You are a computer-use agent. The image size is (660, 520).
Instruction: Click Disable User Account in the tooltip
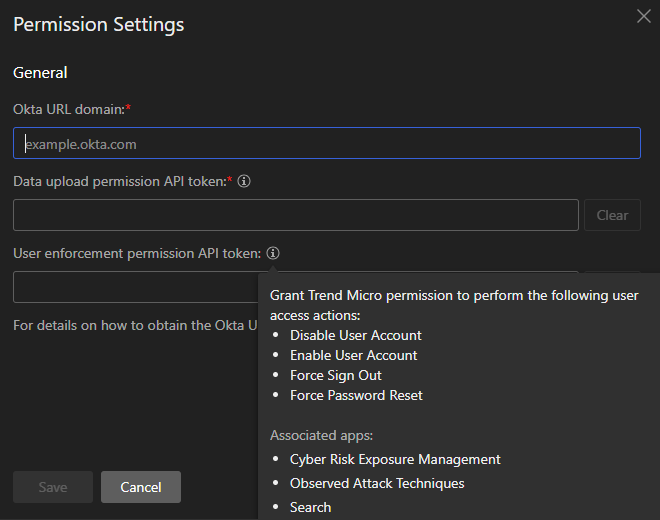pyautogui.click(x=355, y=335)
